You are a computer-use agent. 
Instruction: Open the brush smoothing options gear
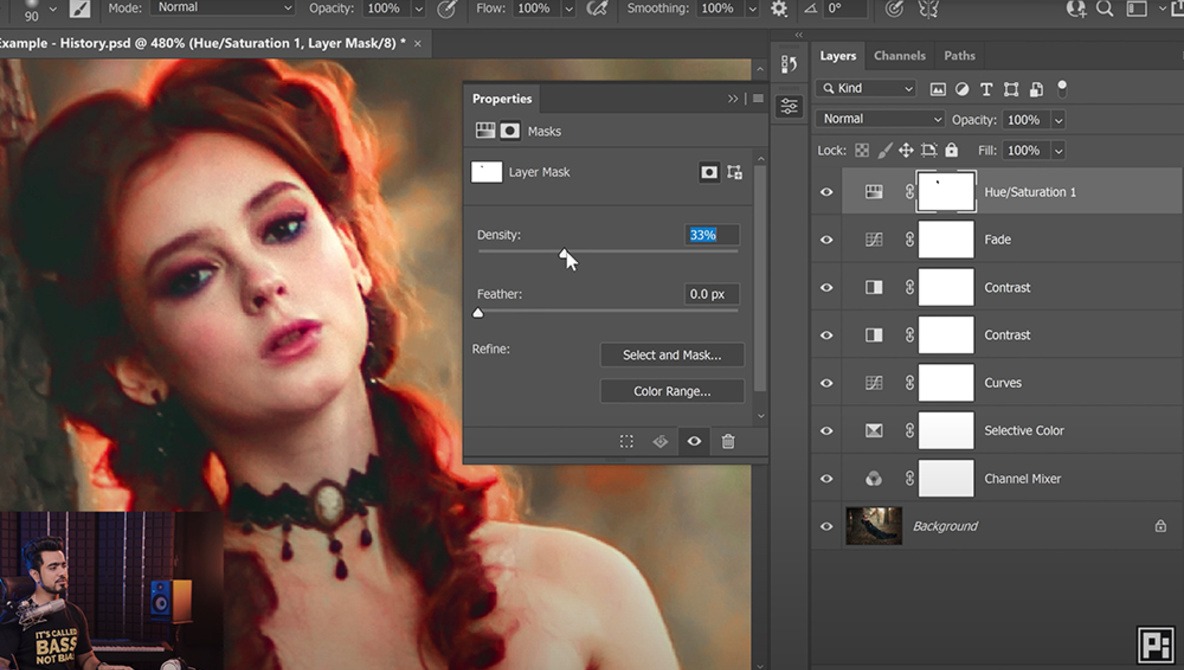pyautogui.click(x=778, y=9)
